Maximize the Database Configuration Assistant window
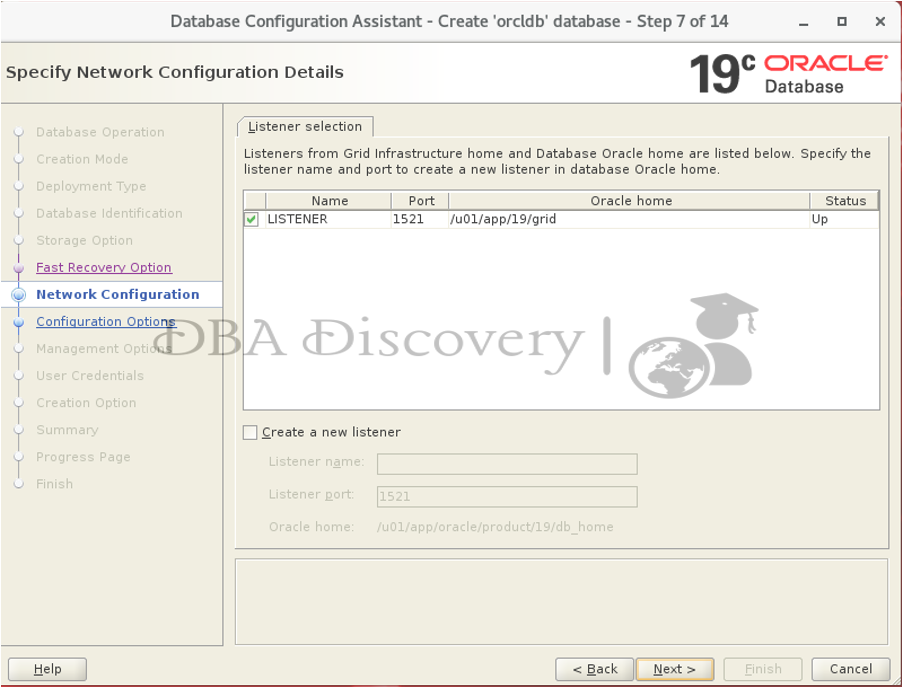The image size is (902, 687). [842, 21]
